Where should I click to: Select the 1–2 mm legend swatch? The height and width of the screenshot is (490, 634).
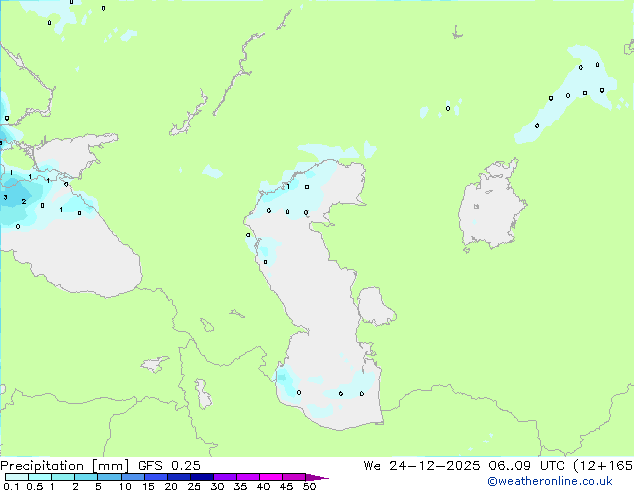(63, 477)
